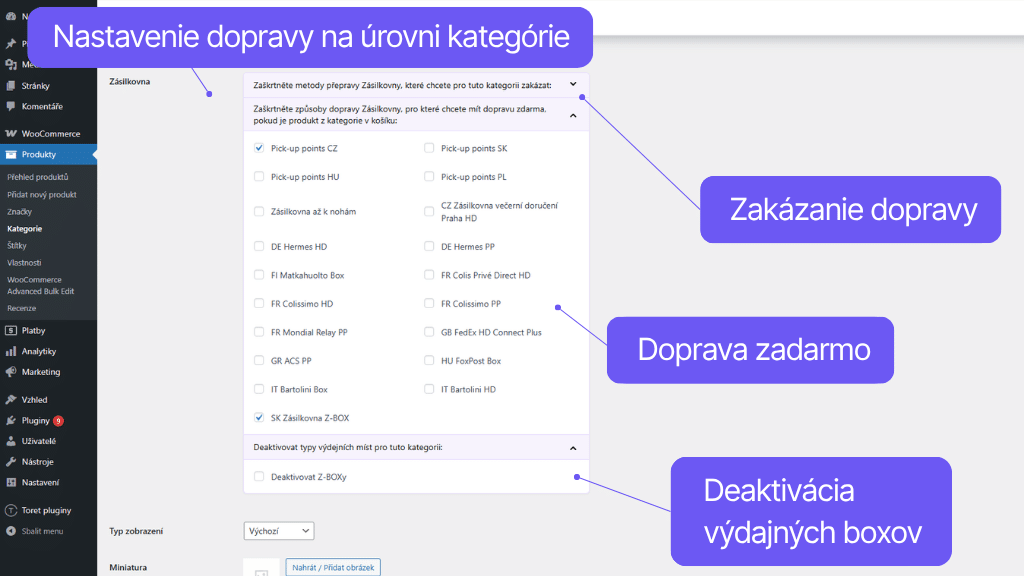Viewport: 1024px width, 576px height.
Task: Check FI Matkahuolto Box checkbox
Action: (x=259, y=275)
